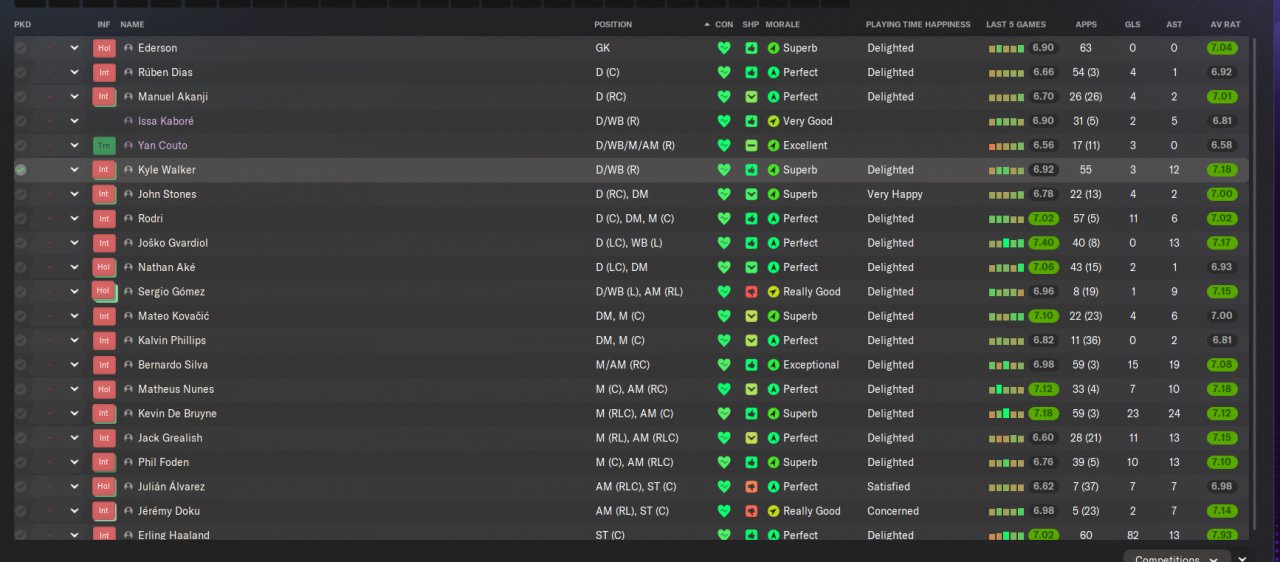Click the condition heart icon for Ederson
The width and height of the screenshot is (1280, 562).
[724, 48]
